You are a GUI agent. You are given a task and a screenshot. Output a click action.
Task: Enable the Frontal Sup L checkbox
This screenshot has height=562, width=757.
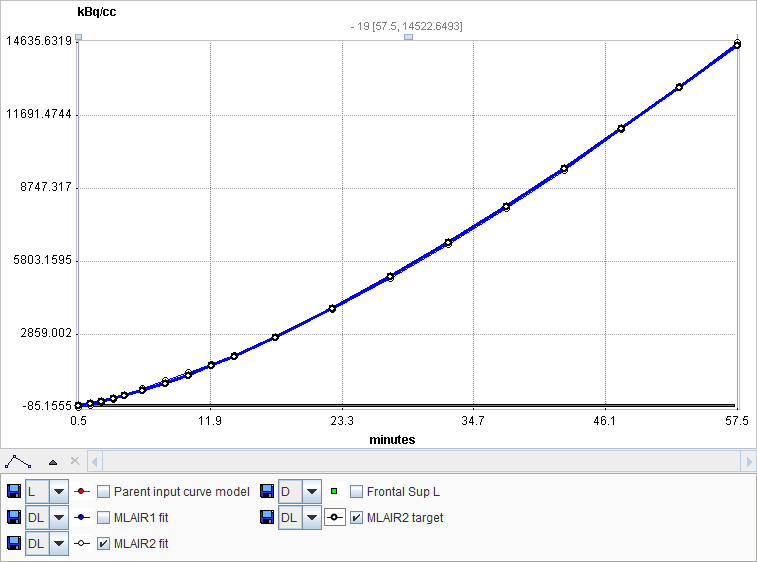[x=356, y=492]
